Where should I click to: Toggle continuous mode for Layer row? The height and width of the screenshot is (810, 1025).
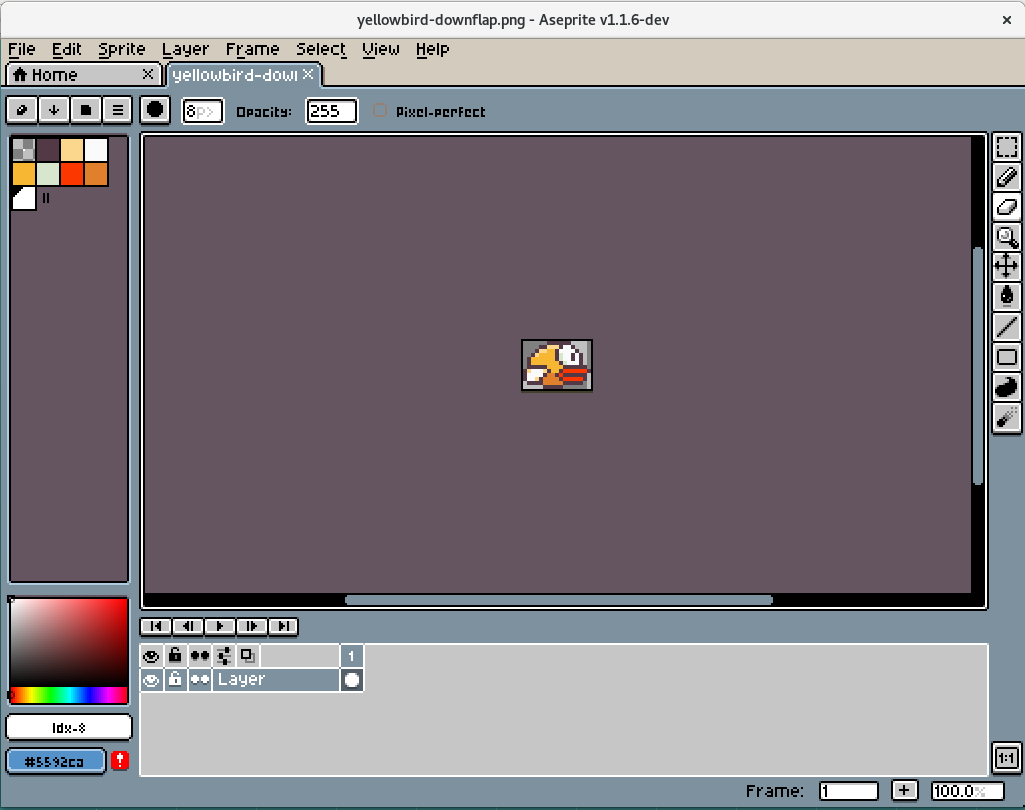(199, 680)
